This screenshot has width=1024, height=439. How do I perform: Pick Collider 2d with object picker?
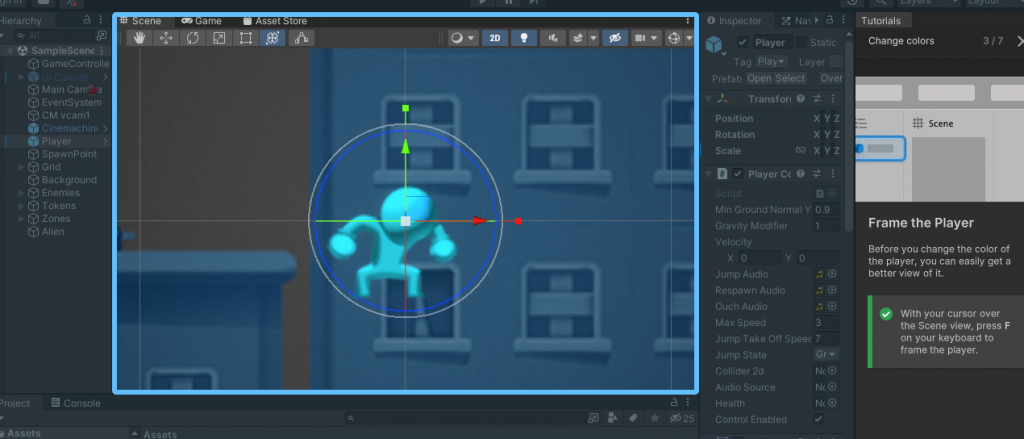tap(832, 371)
